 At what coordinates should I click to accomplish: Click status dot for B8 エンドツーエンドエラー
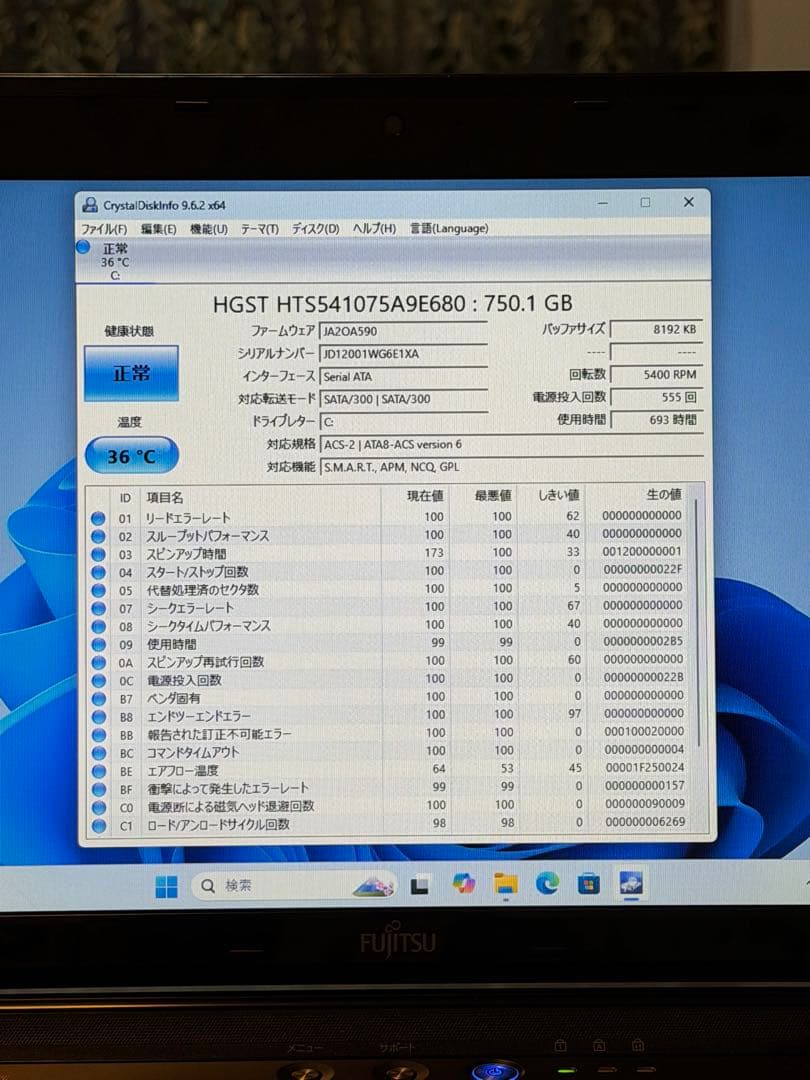(98, 716)
